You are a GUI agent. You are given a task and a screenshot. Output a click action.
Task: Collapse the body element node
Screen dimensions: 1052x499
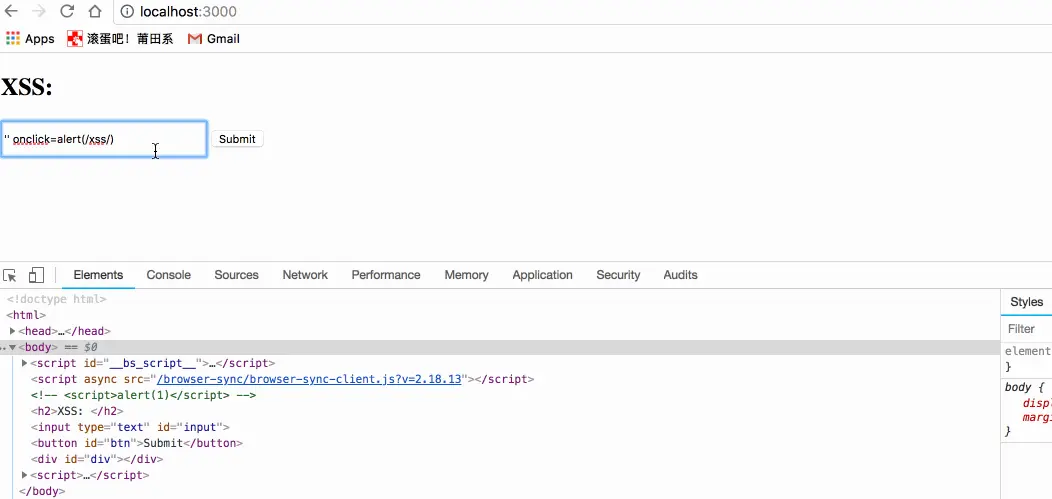point(12,347)
